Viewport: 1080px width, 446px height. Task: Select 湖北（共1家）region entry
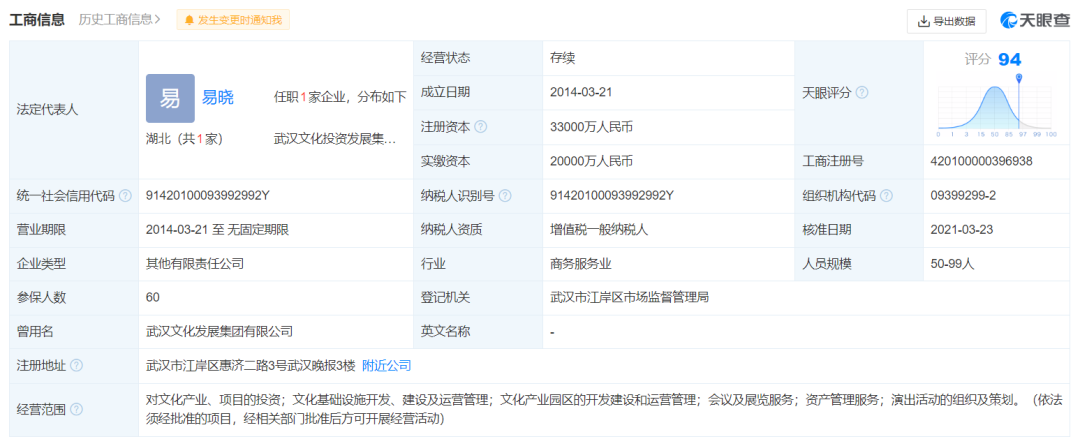[184, 139]
